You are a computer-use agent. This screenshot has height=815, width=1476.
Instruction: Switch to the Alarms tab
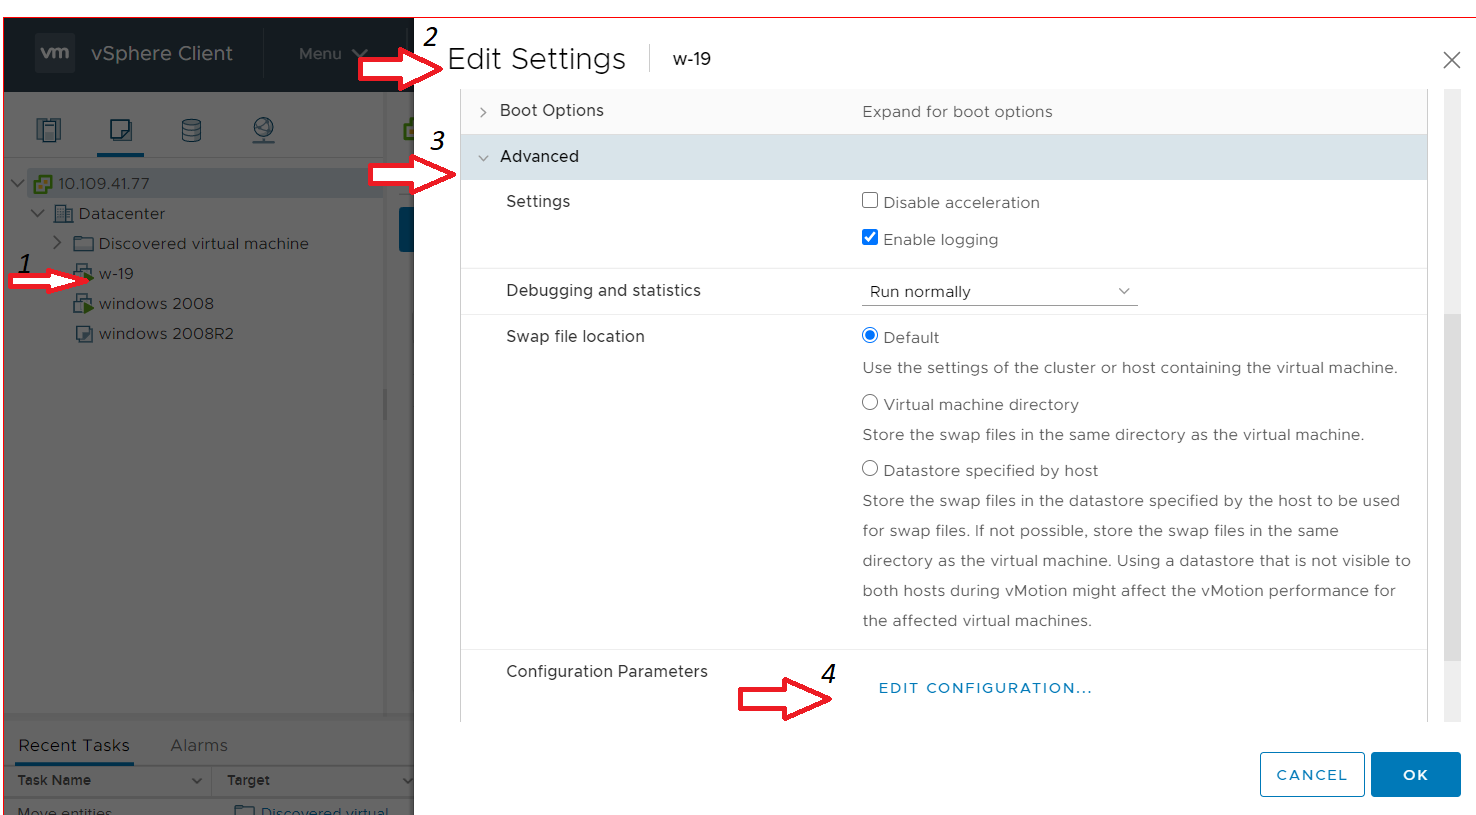pyautogui.click(x=199, y=746)
